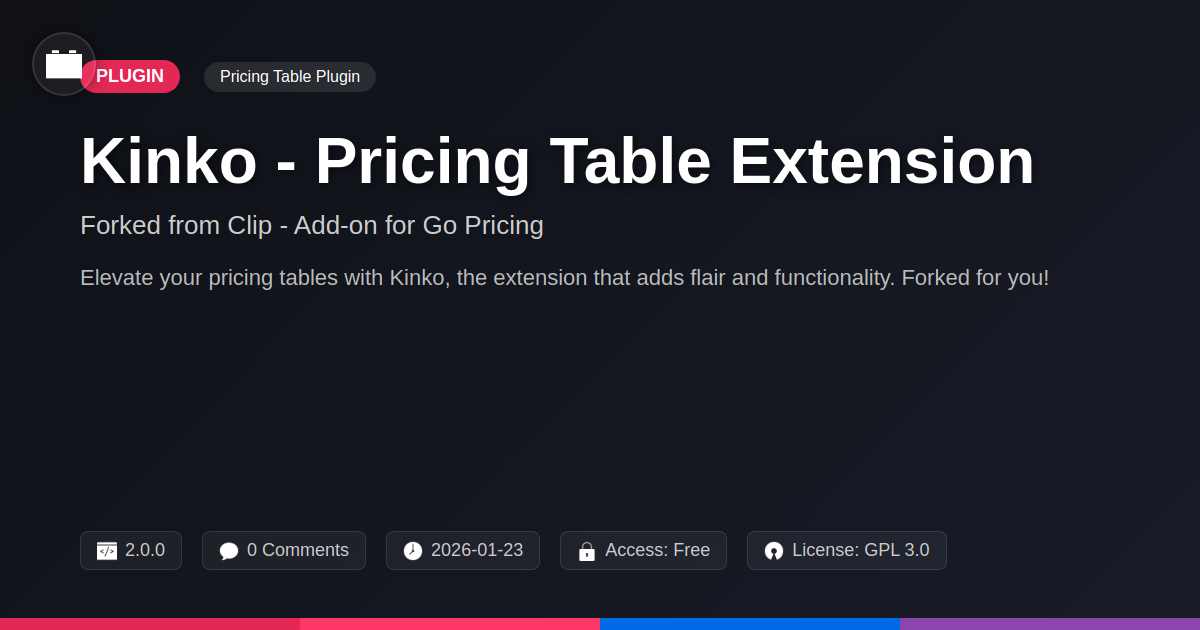Click the blue segment of the bottom color bar

(750, 624)
